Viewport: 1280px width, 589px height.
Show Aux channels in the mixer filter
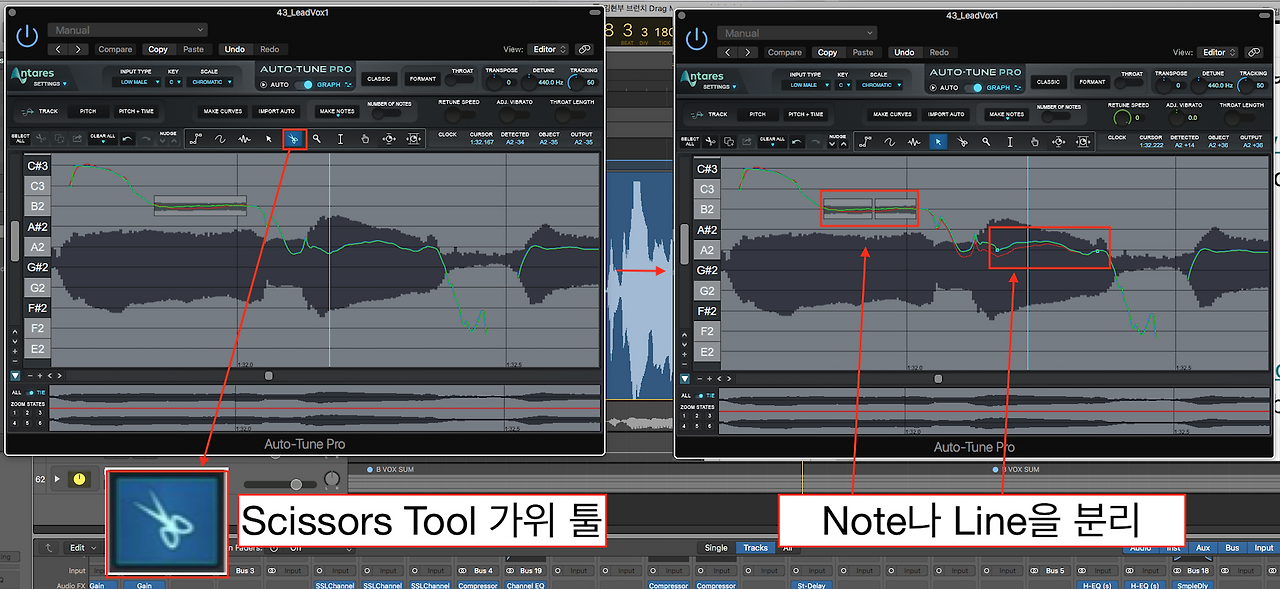1203,548
